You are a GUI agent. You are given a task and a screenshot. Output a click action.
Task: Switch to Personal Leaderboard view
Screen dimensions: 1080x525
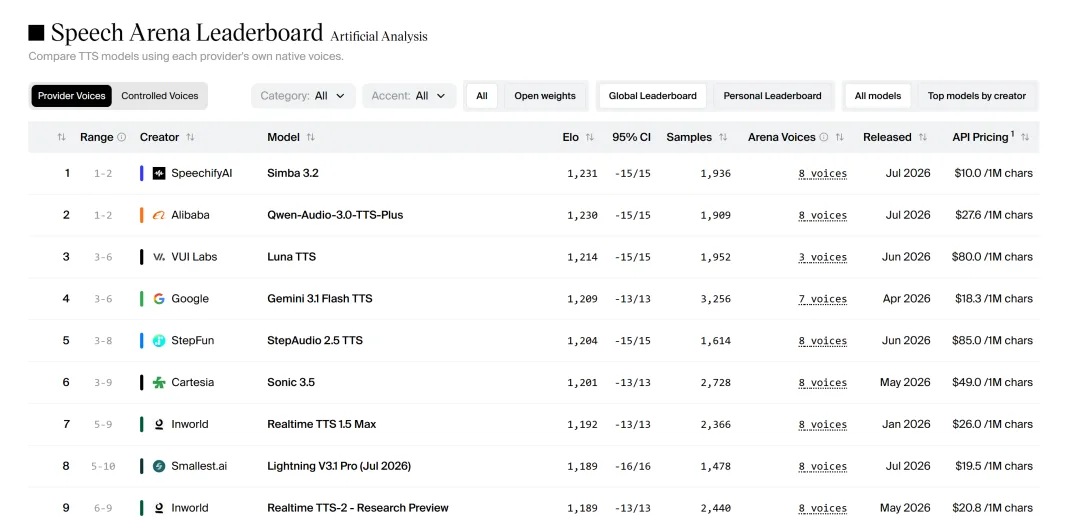point(772,96)
